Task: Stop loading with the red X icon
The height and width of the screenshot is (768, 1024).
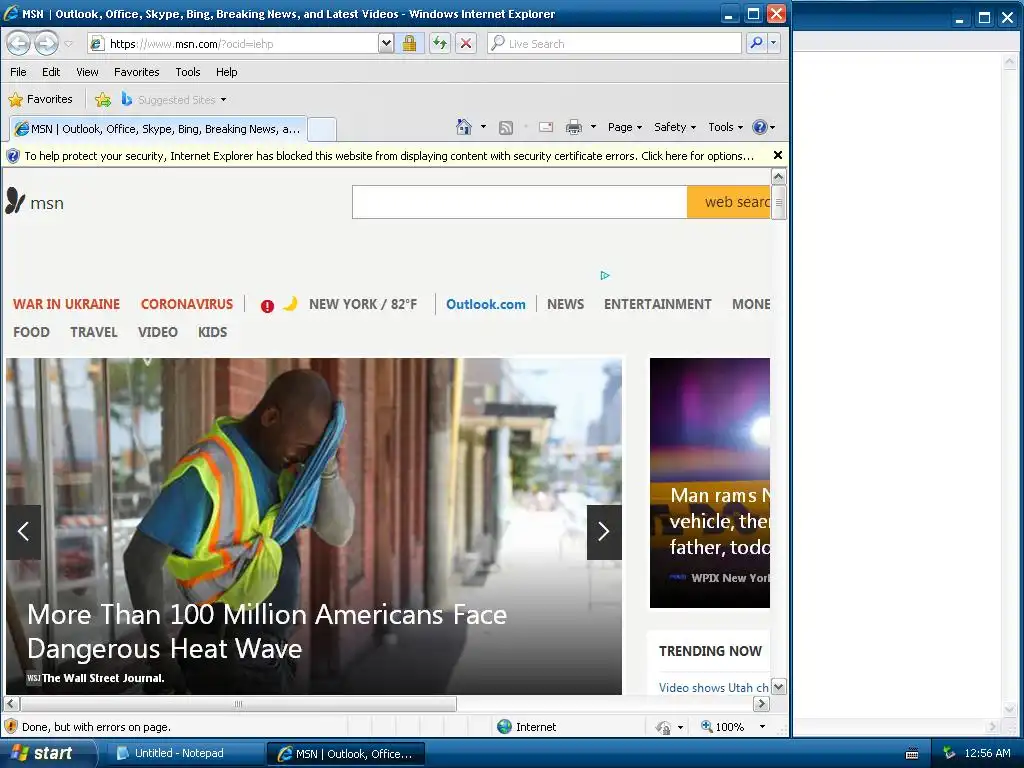Action: [x=466, y=44]
